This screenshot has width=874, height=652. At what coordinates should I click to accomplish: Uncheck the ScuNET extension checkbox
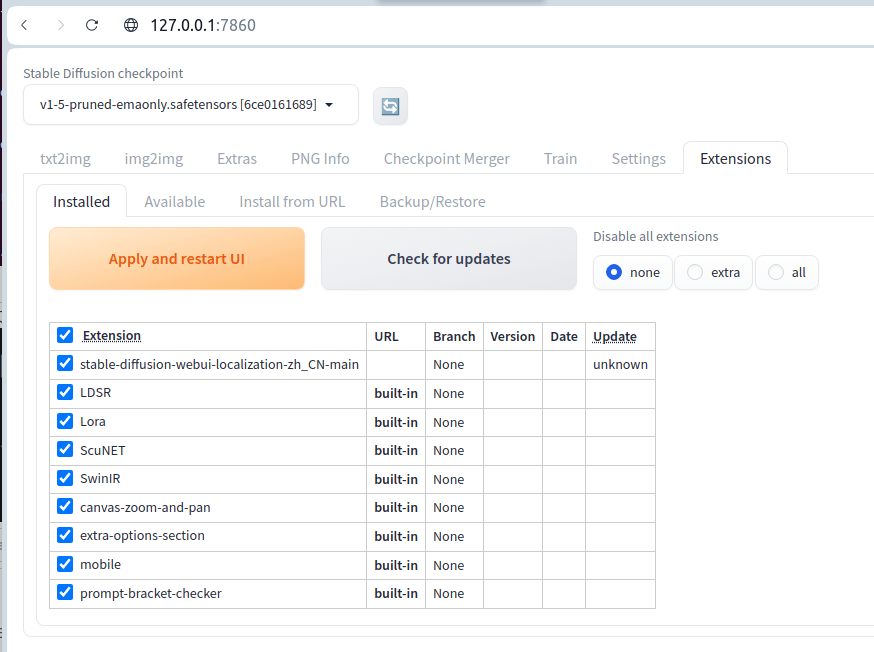(x=65, y=449)
